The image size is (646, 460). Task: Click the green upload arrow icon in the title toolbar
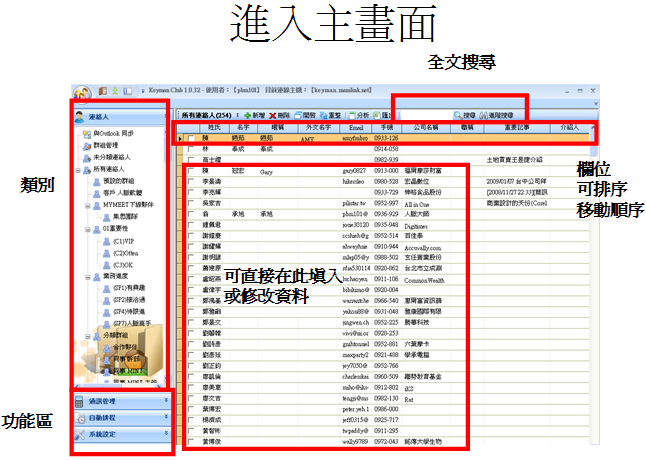tap(115, 91)
